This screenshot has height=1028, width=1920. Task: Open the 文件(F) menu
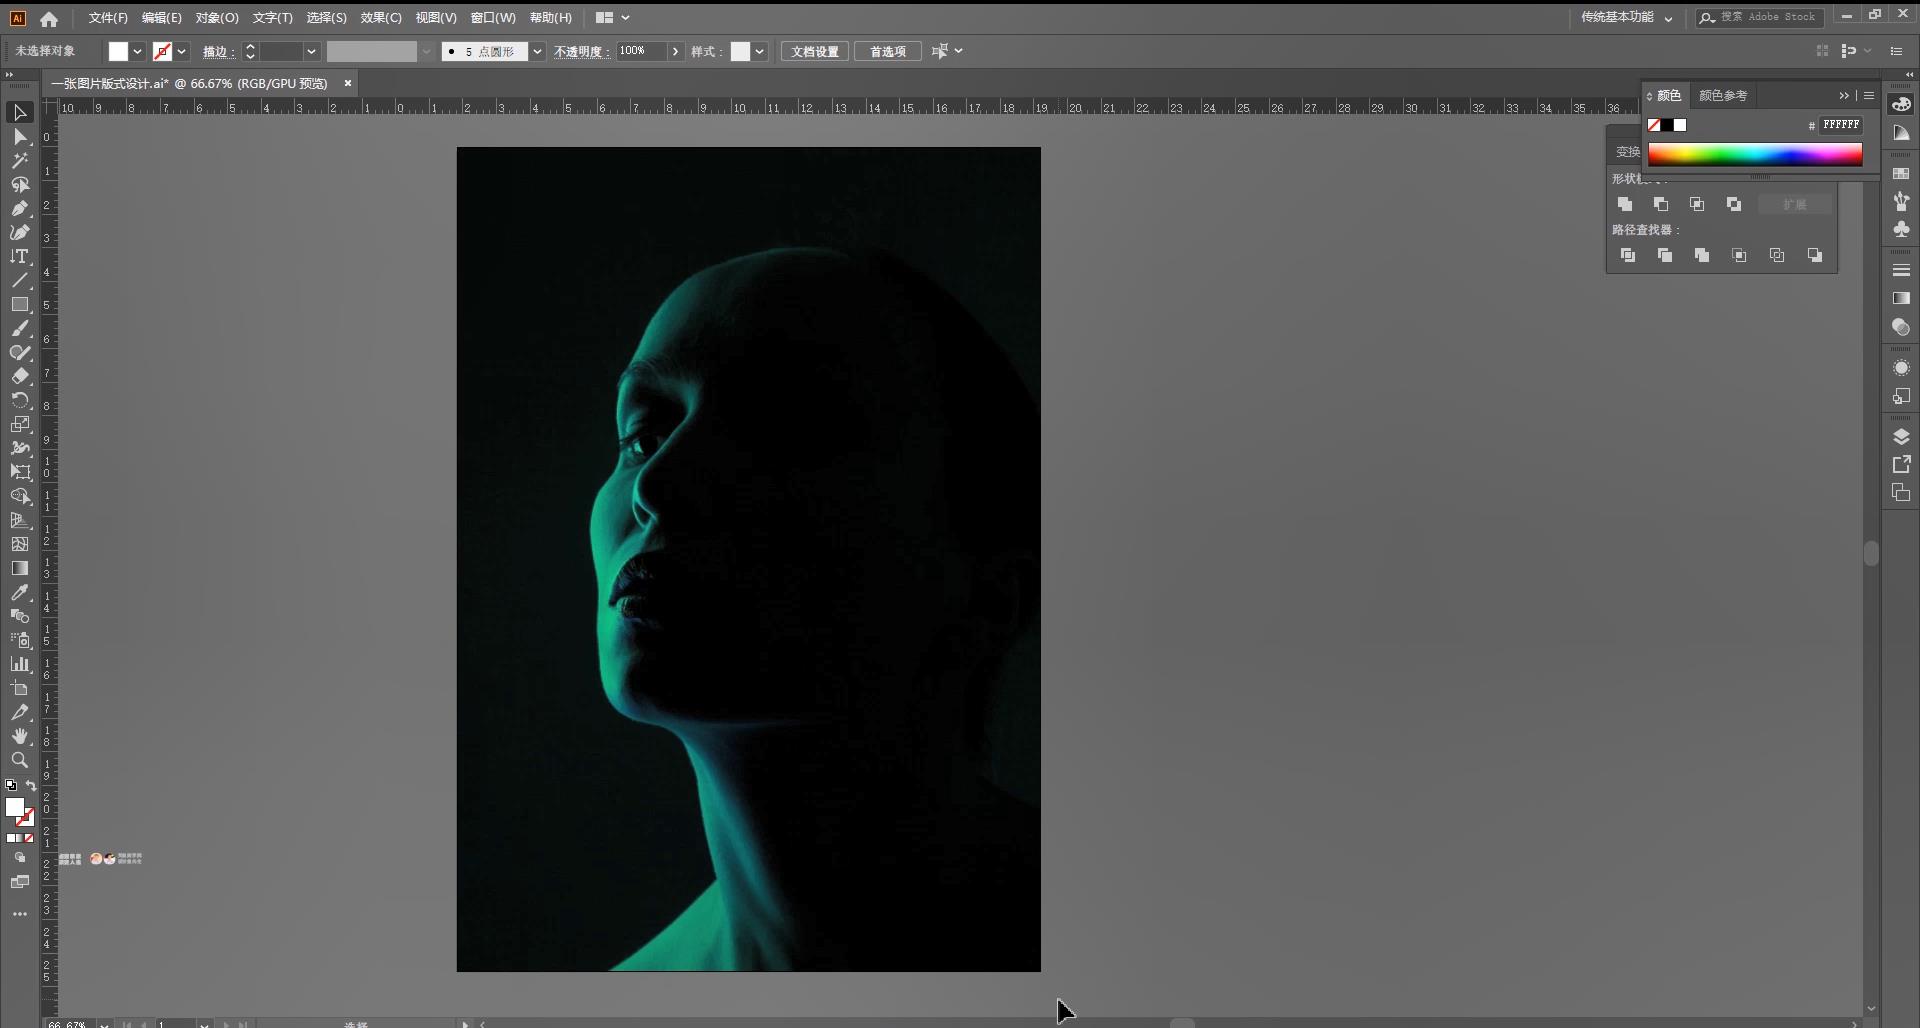tap(108, 18)
